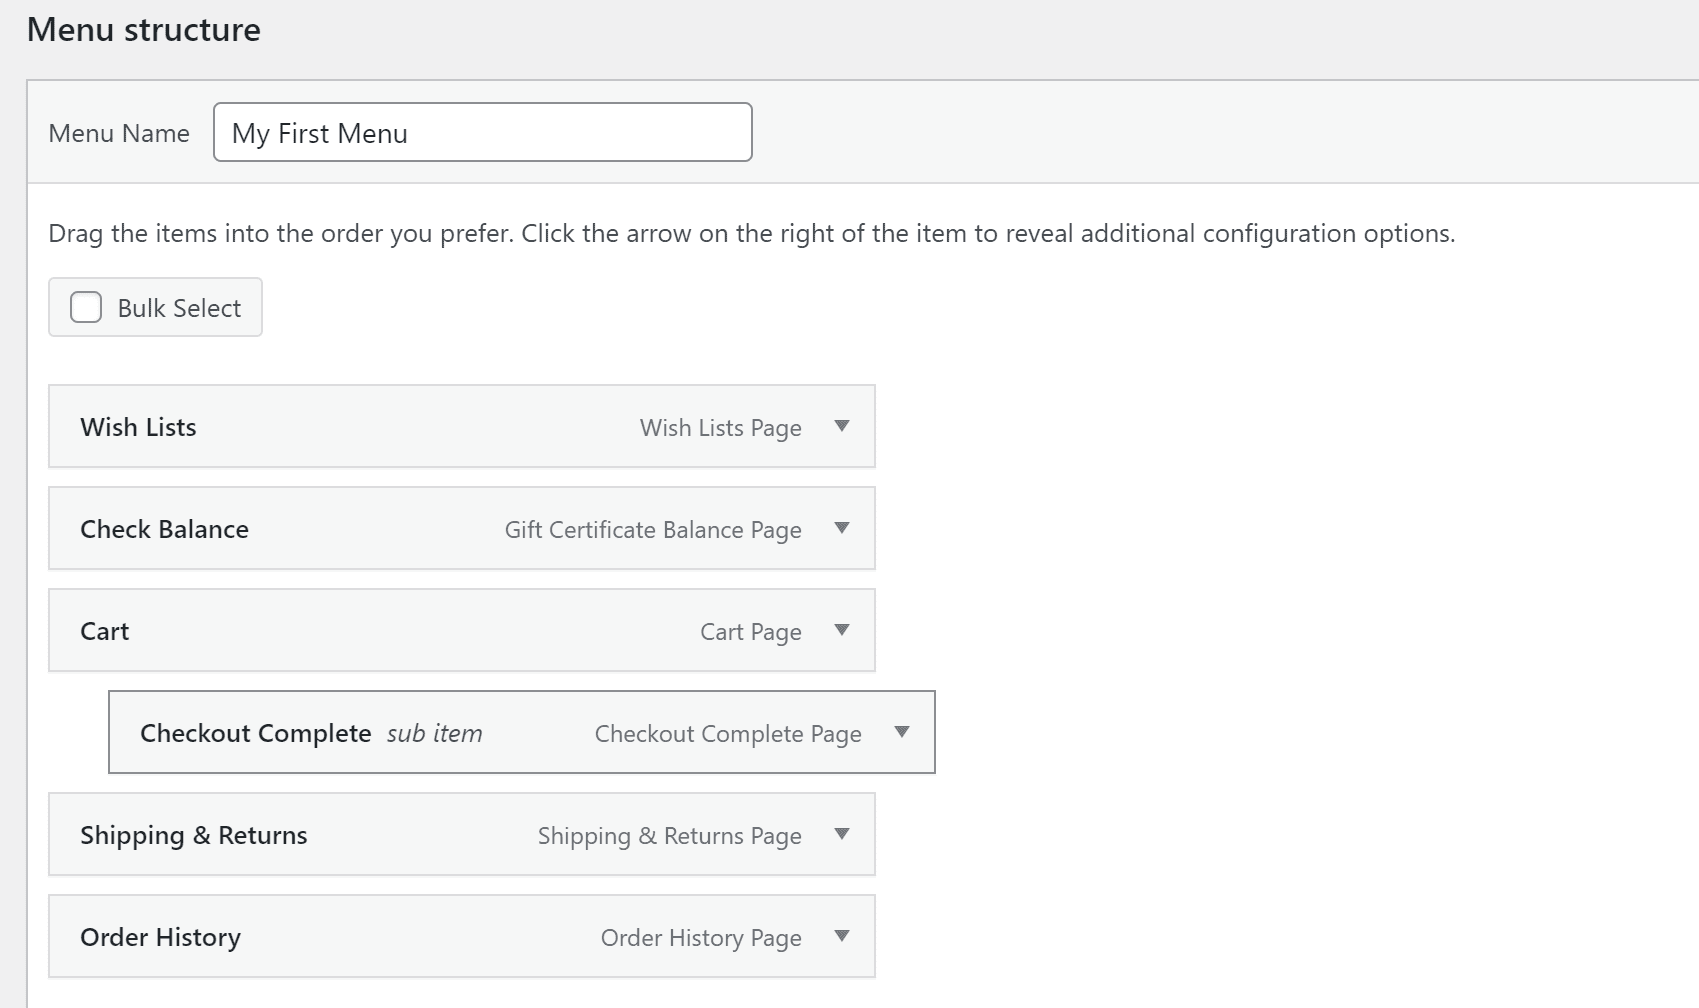This screenshot has width=1699, height=1008.
Task: Expand Checkout Complete sub item options
Action: point(903,733)
